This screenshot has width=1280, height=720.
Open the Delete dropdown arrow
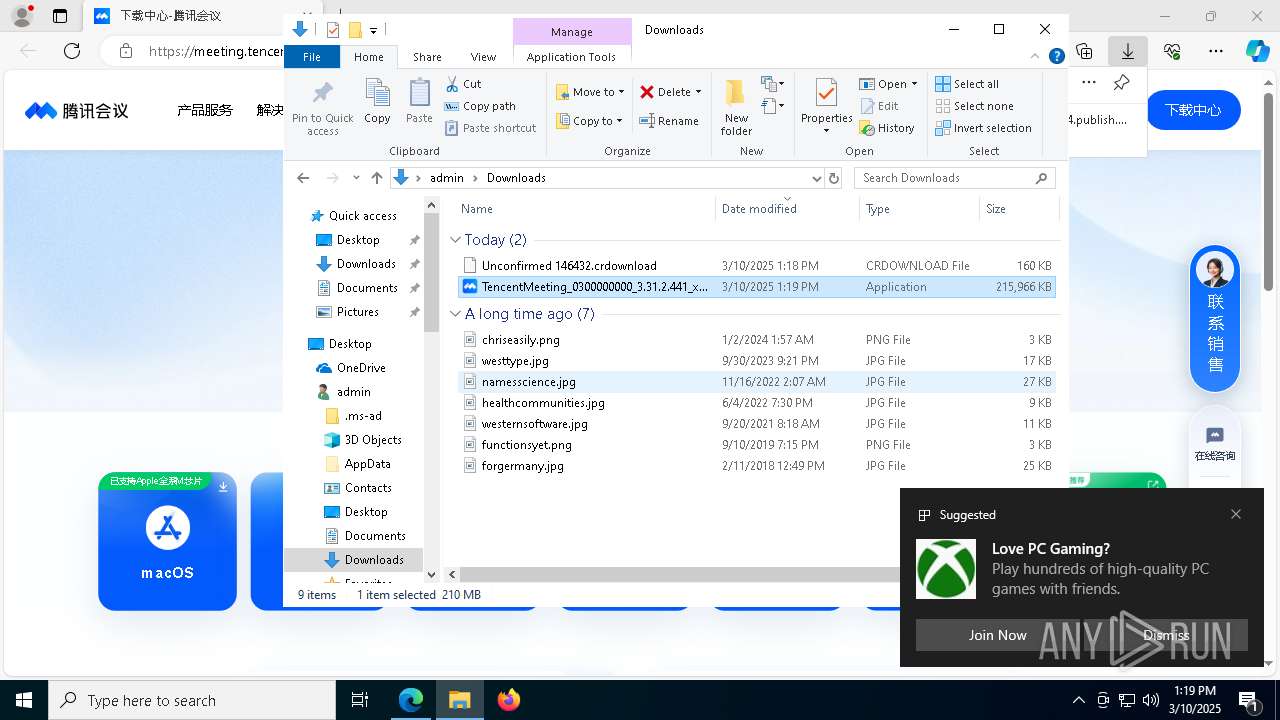698,92
